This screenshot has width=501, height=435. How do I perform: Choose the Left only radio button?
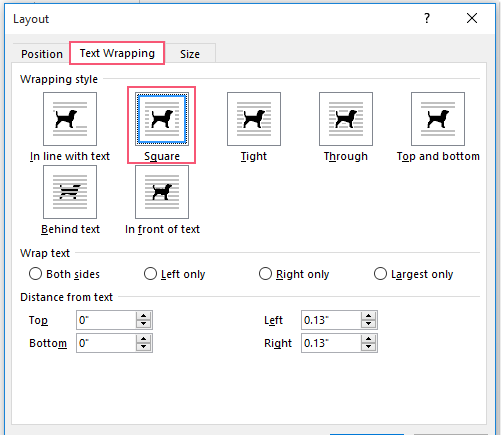150,274
